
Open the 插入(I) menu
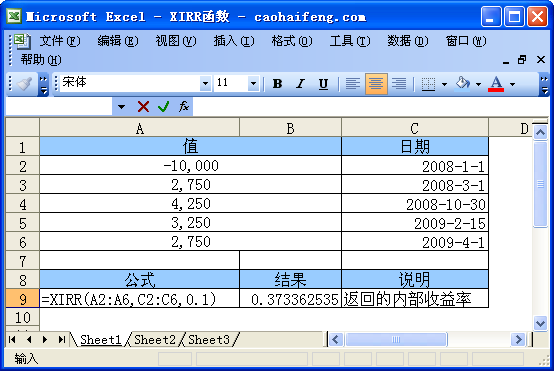(x=234, y=41)
